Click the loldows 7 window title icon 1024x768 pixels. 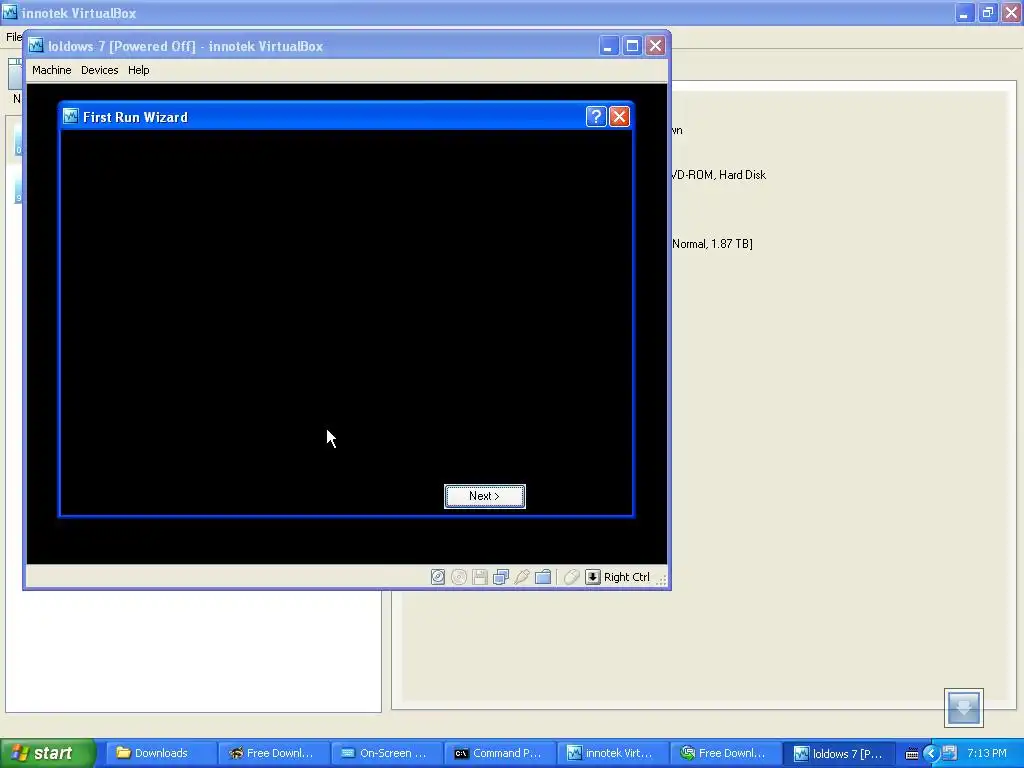coord(36,46)
